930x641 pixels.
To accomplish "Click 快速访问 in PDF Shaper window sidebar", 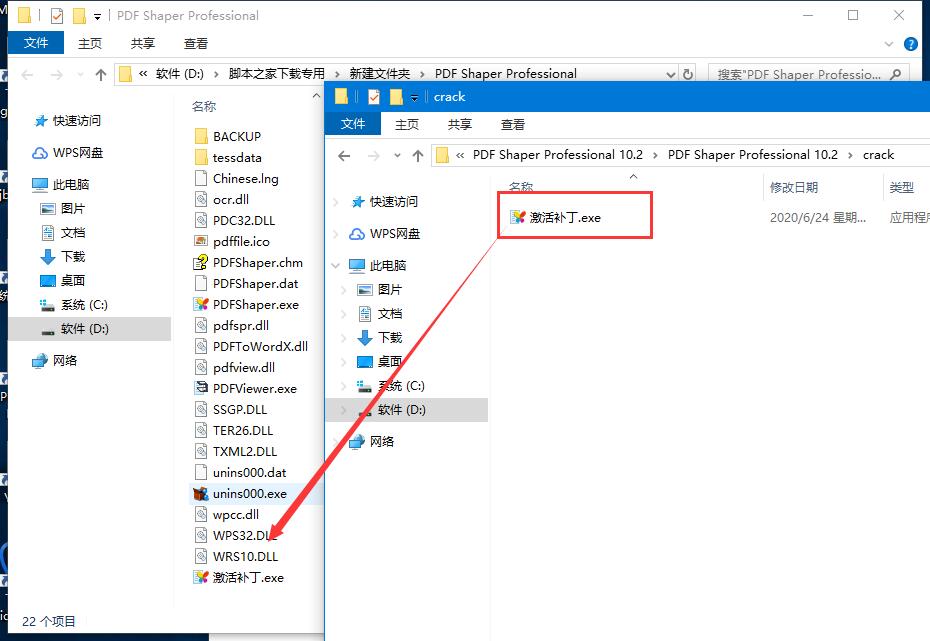I will tap(68, 121).
